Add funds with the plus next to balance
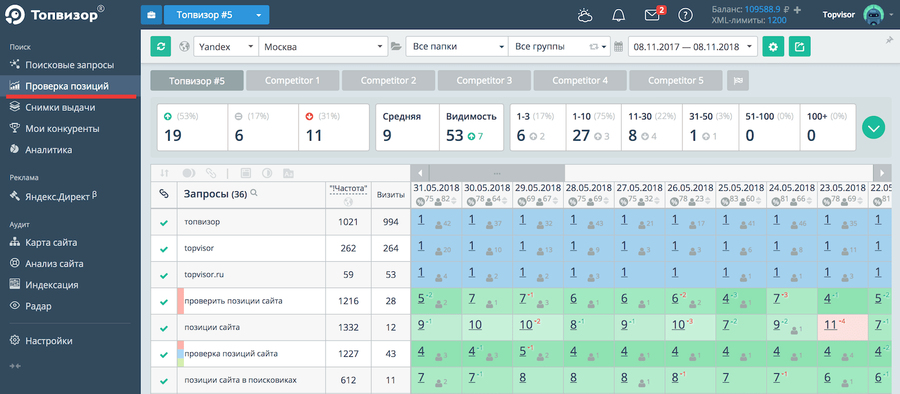Image resolution: width=900 pixels, height=394 pixels. (x=797, y=10)
